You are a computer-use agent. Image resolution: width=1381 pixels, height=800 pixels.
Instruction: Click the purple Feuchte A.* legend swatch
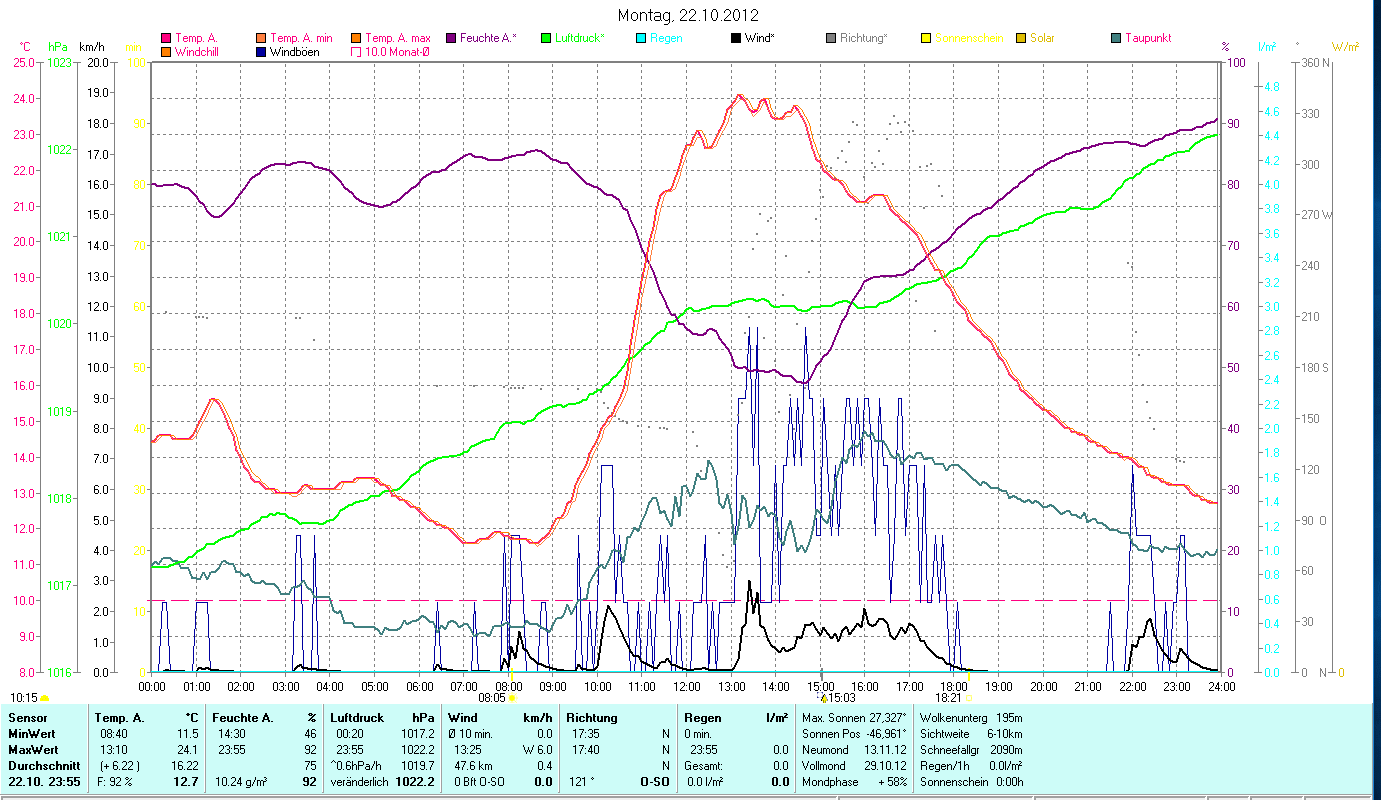click(450, 38)
